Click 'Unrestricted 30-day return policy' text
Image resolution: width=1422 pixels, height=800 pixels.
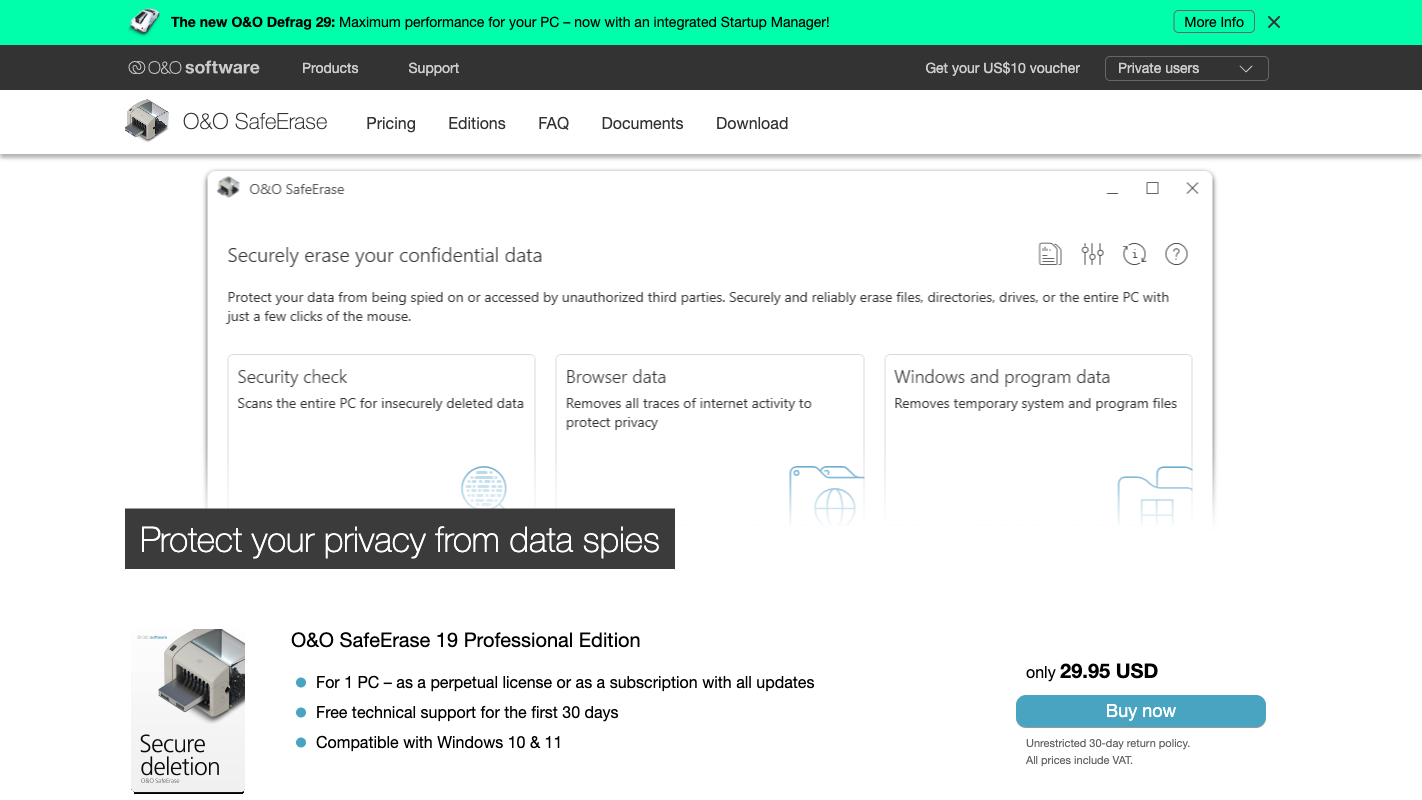1108,743
